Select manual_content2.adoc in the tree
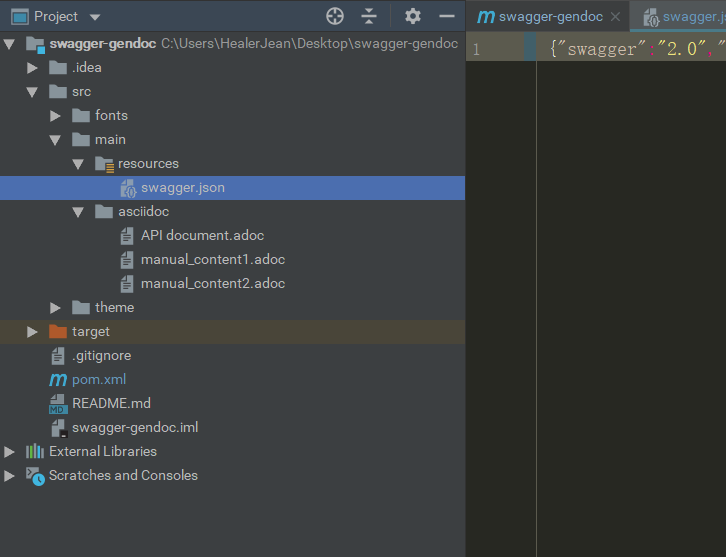 coord(212,284)
